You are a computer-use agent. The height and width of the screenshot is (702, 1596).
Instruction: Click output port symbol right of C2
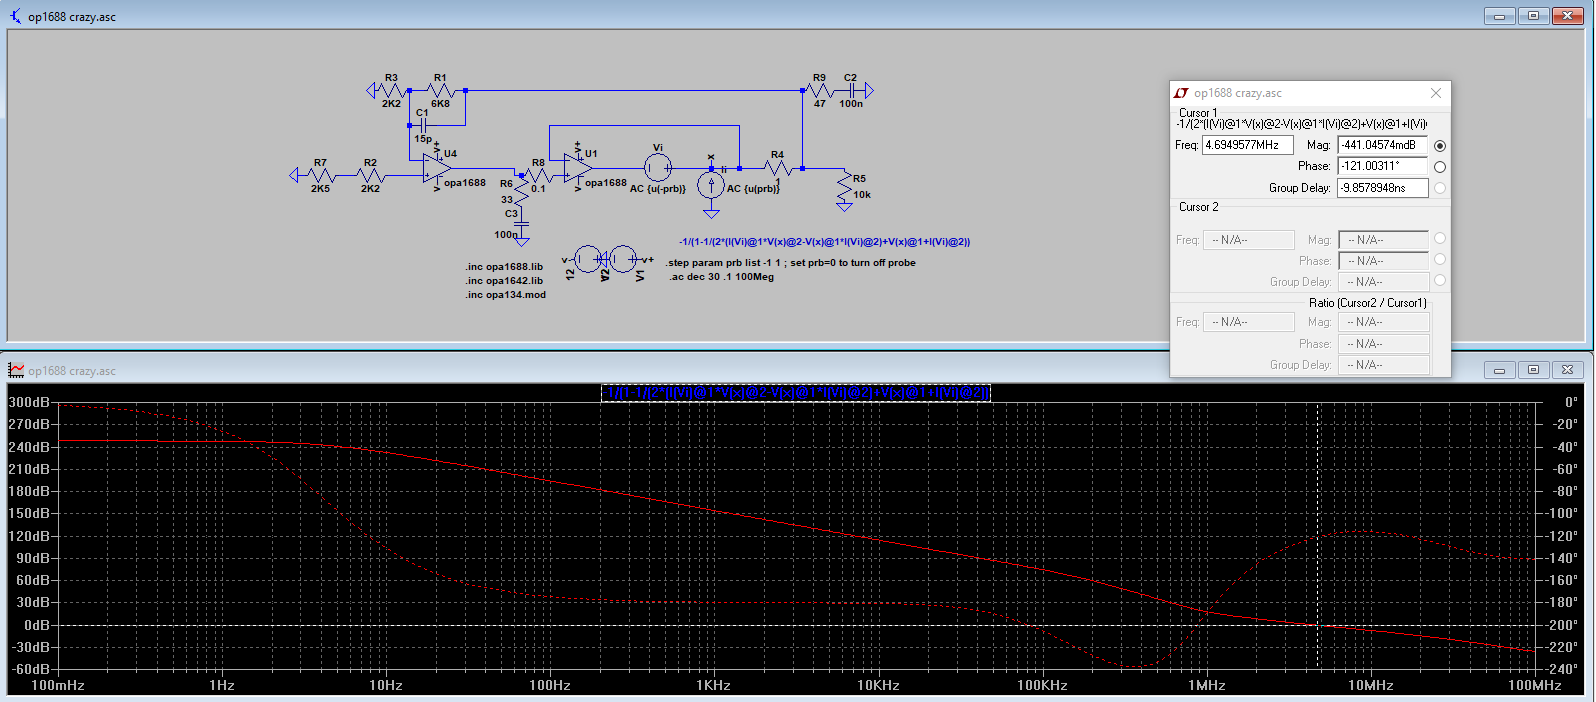[x=868, y=90]
